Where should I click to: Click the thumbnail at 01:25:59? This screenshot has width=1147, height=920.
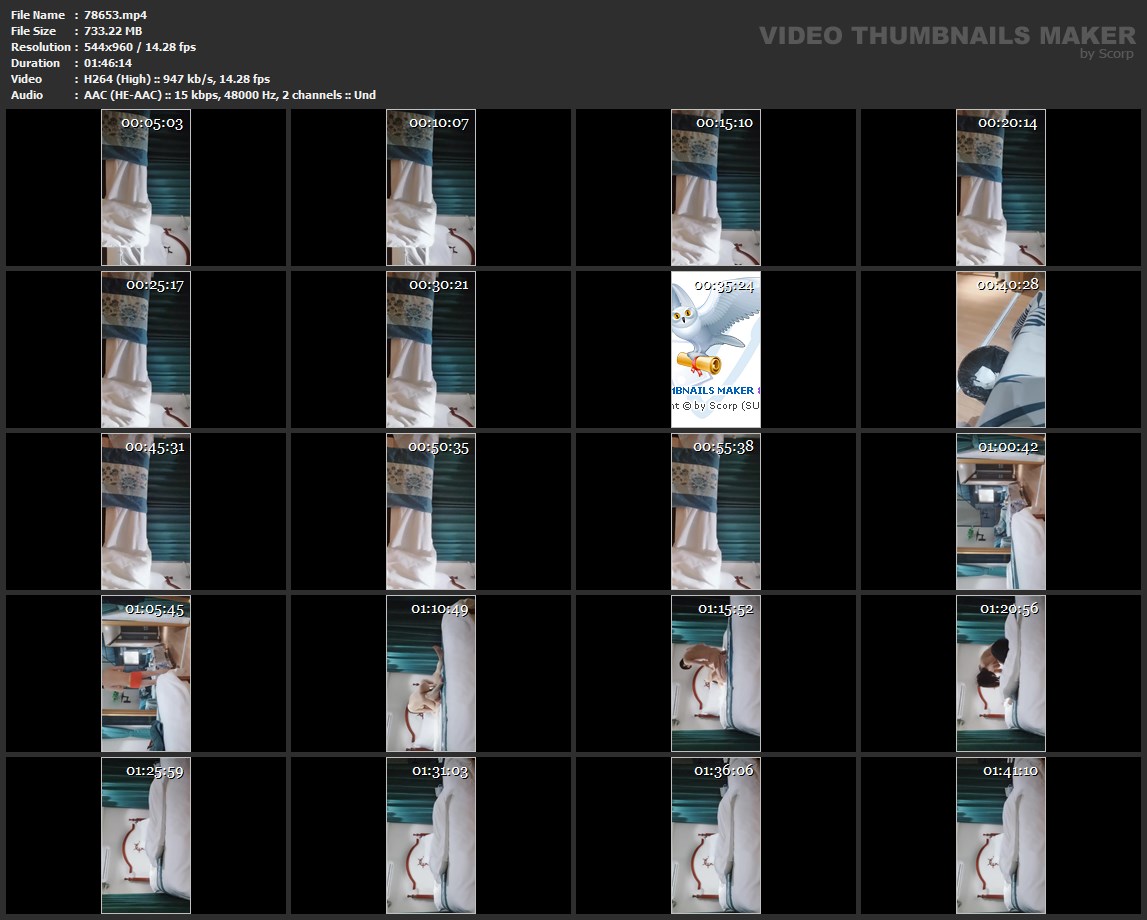146,836
